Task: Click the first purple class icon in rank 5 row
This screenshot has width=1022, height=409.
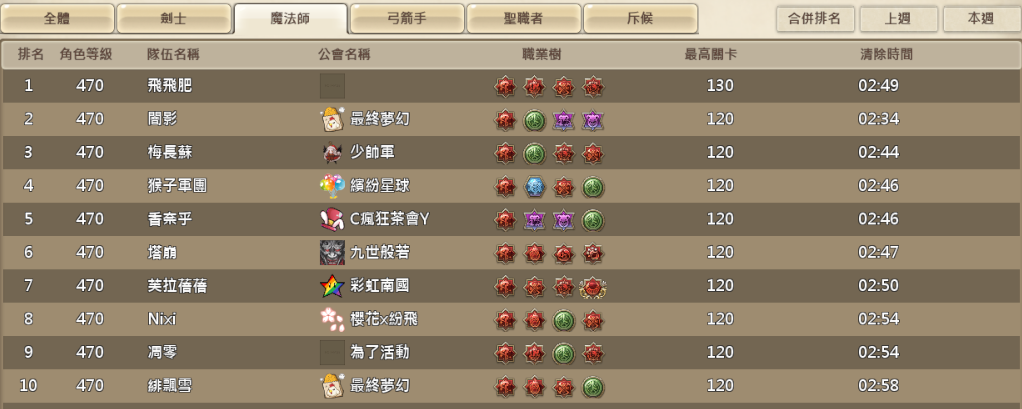Action: pos(534,219)
